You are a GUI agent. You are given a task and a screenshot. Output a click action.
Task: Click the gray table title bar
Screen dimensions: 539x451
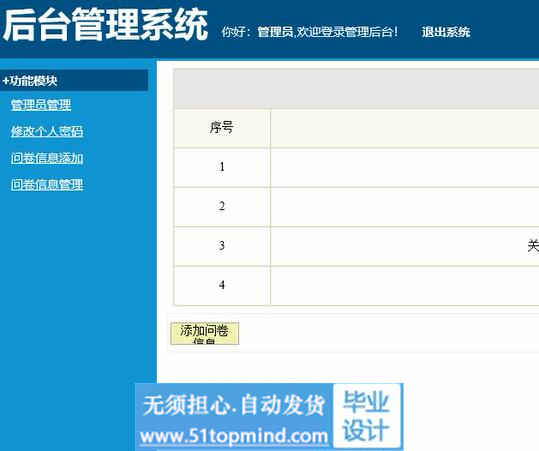point(357,89)
